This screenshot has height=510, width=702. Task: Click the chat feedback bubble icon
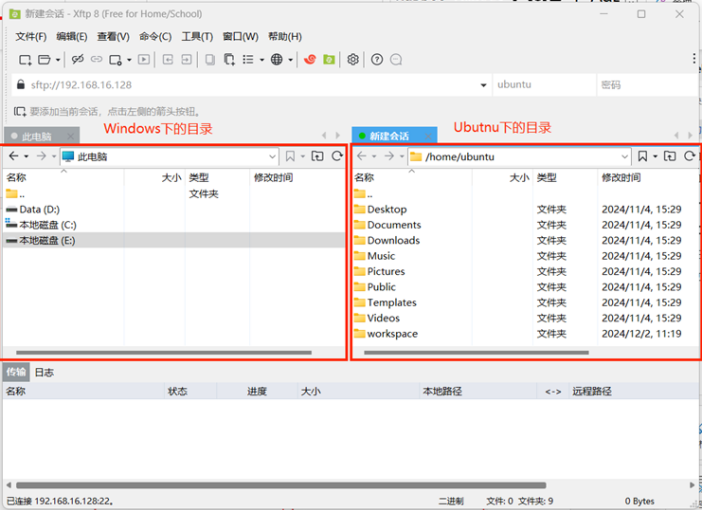(396, 59)
